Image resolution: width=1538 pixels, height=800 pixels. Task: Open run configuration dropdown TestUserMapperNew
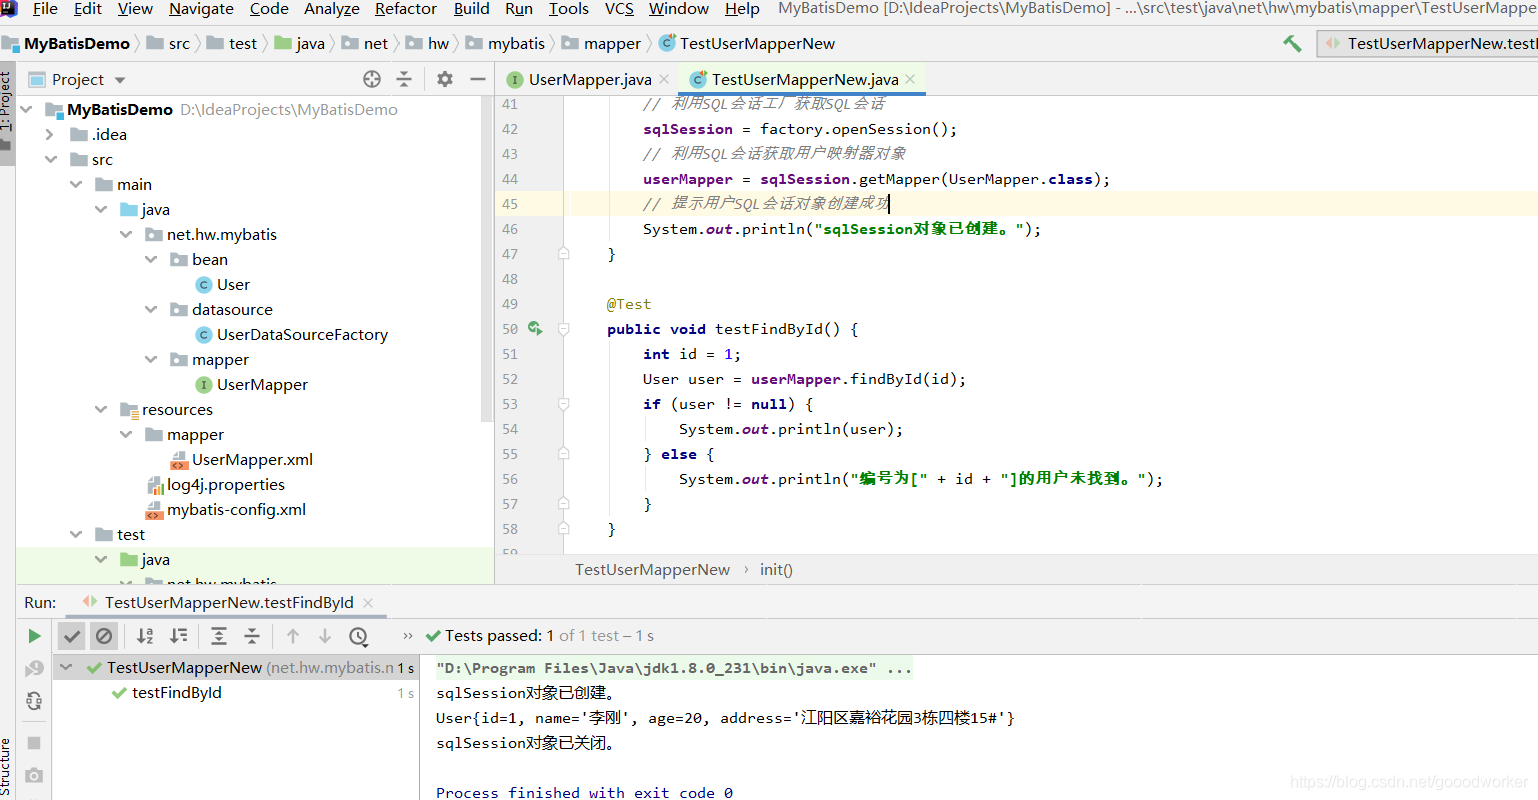tap(1430, 43)
